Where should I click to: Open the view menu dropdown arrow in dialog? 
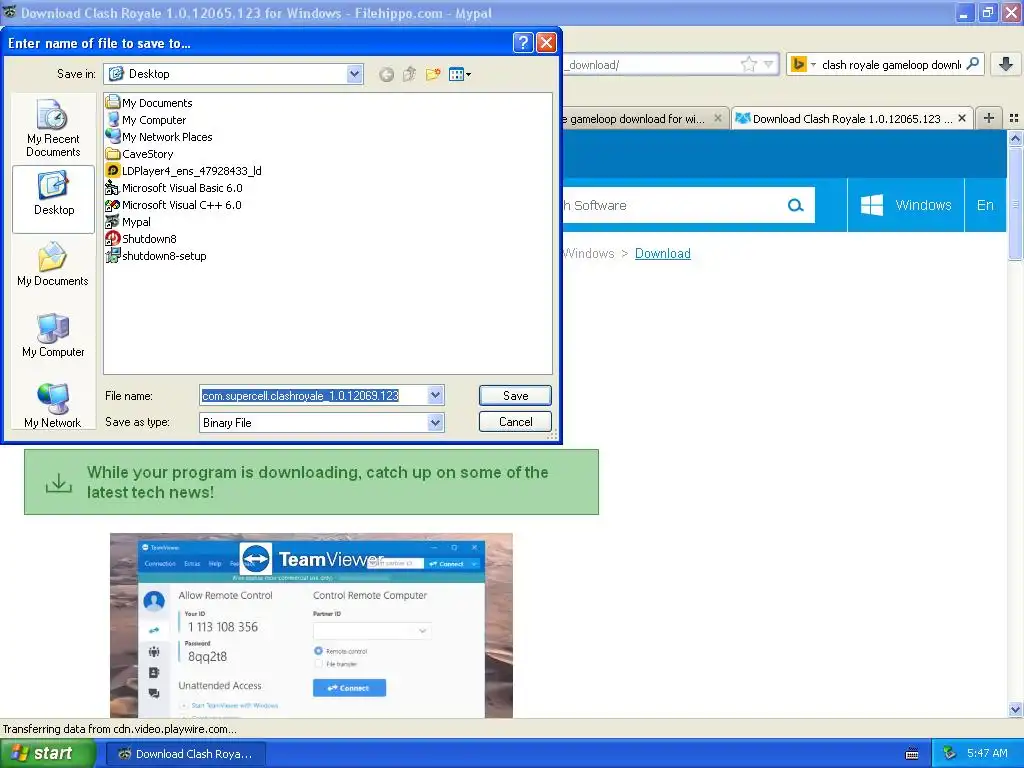(468, 74)
